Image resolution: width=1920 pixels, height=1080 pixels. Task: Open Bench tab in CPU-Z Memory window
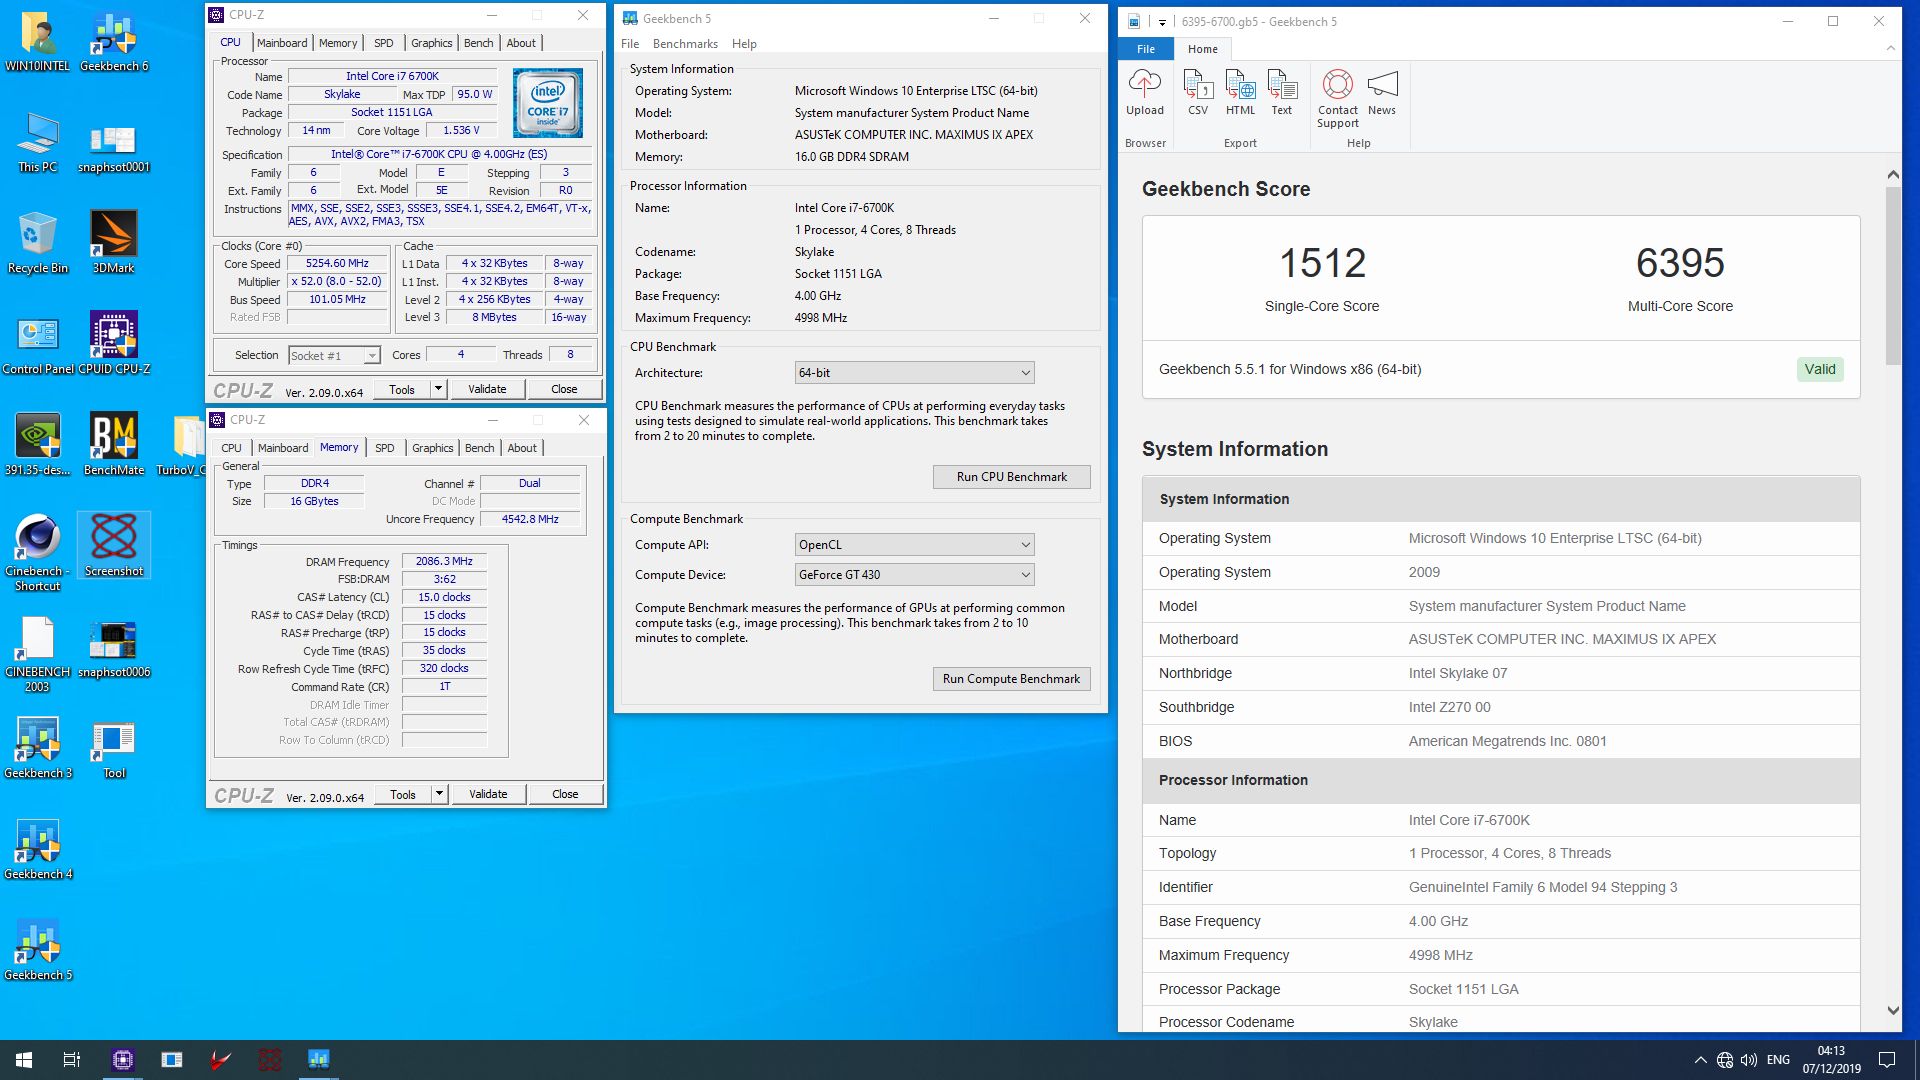pos(479,448)
